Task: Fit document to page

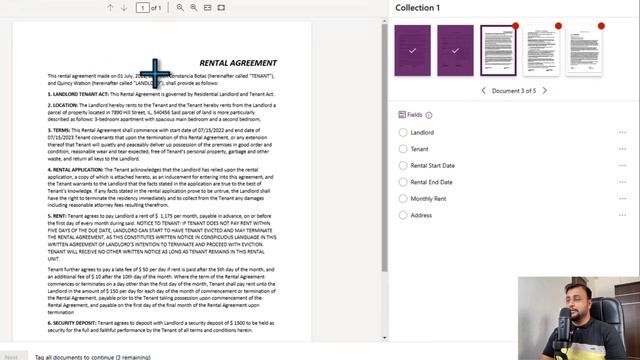Action: coord(221,8)
